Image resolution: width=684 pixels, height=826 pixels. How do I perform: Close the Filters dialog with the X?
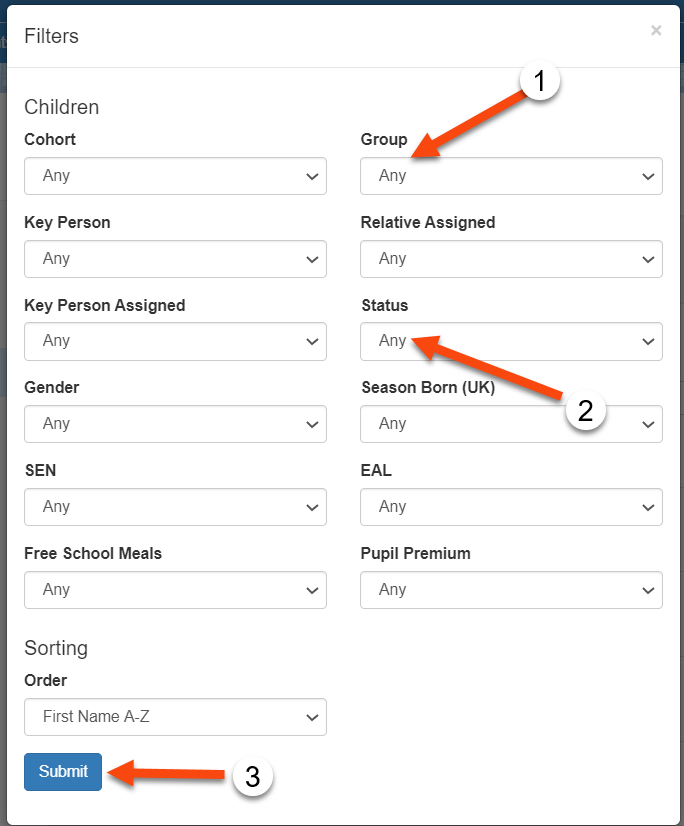(x=656, y=31)
